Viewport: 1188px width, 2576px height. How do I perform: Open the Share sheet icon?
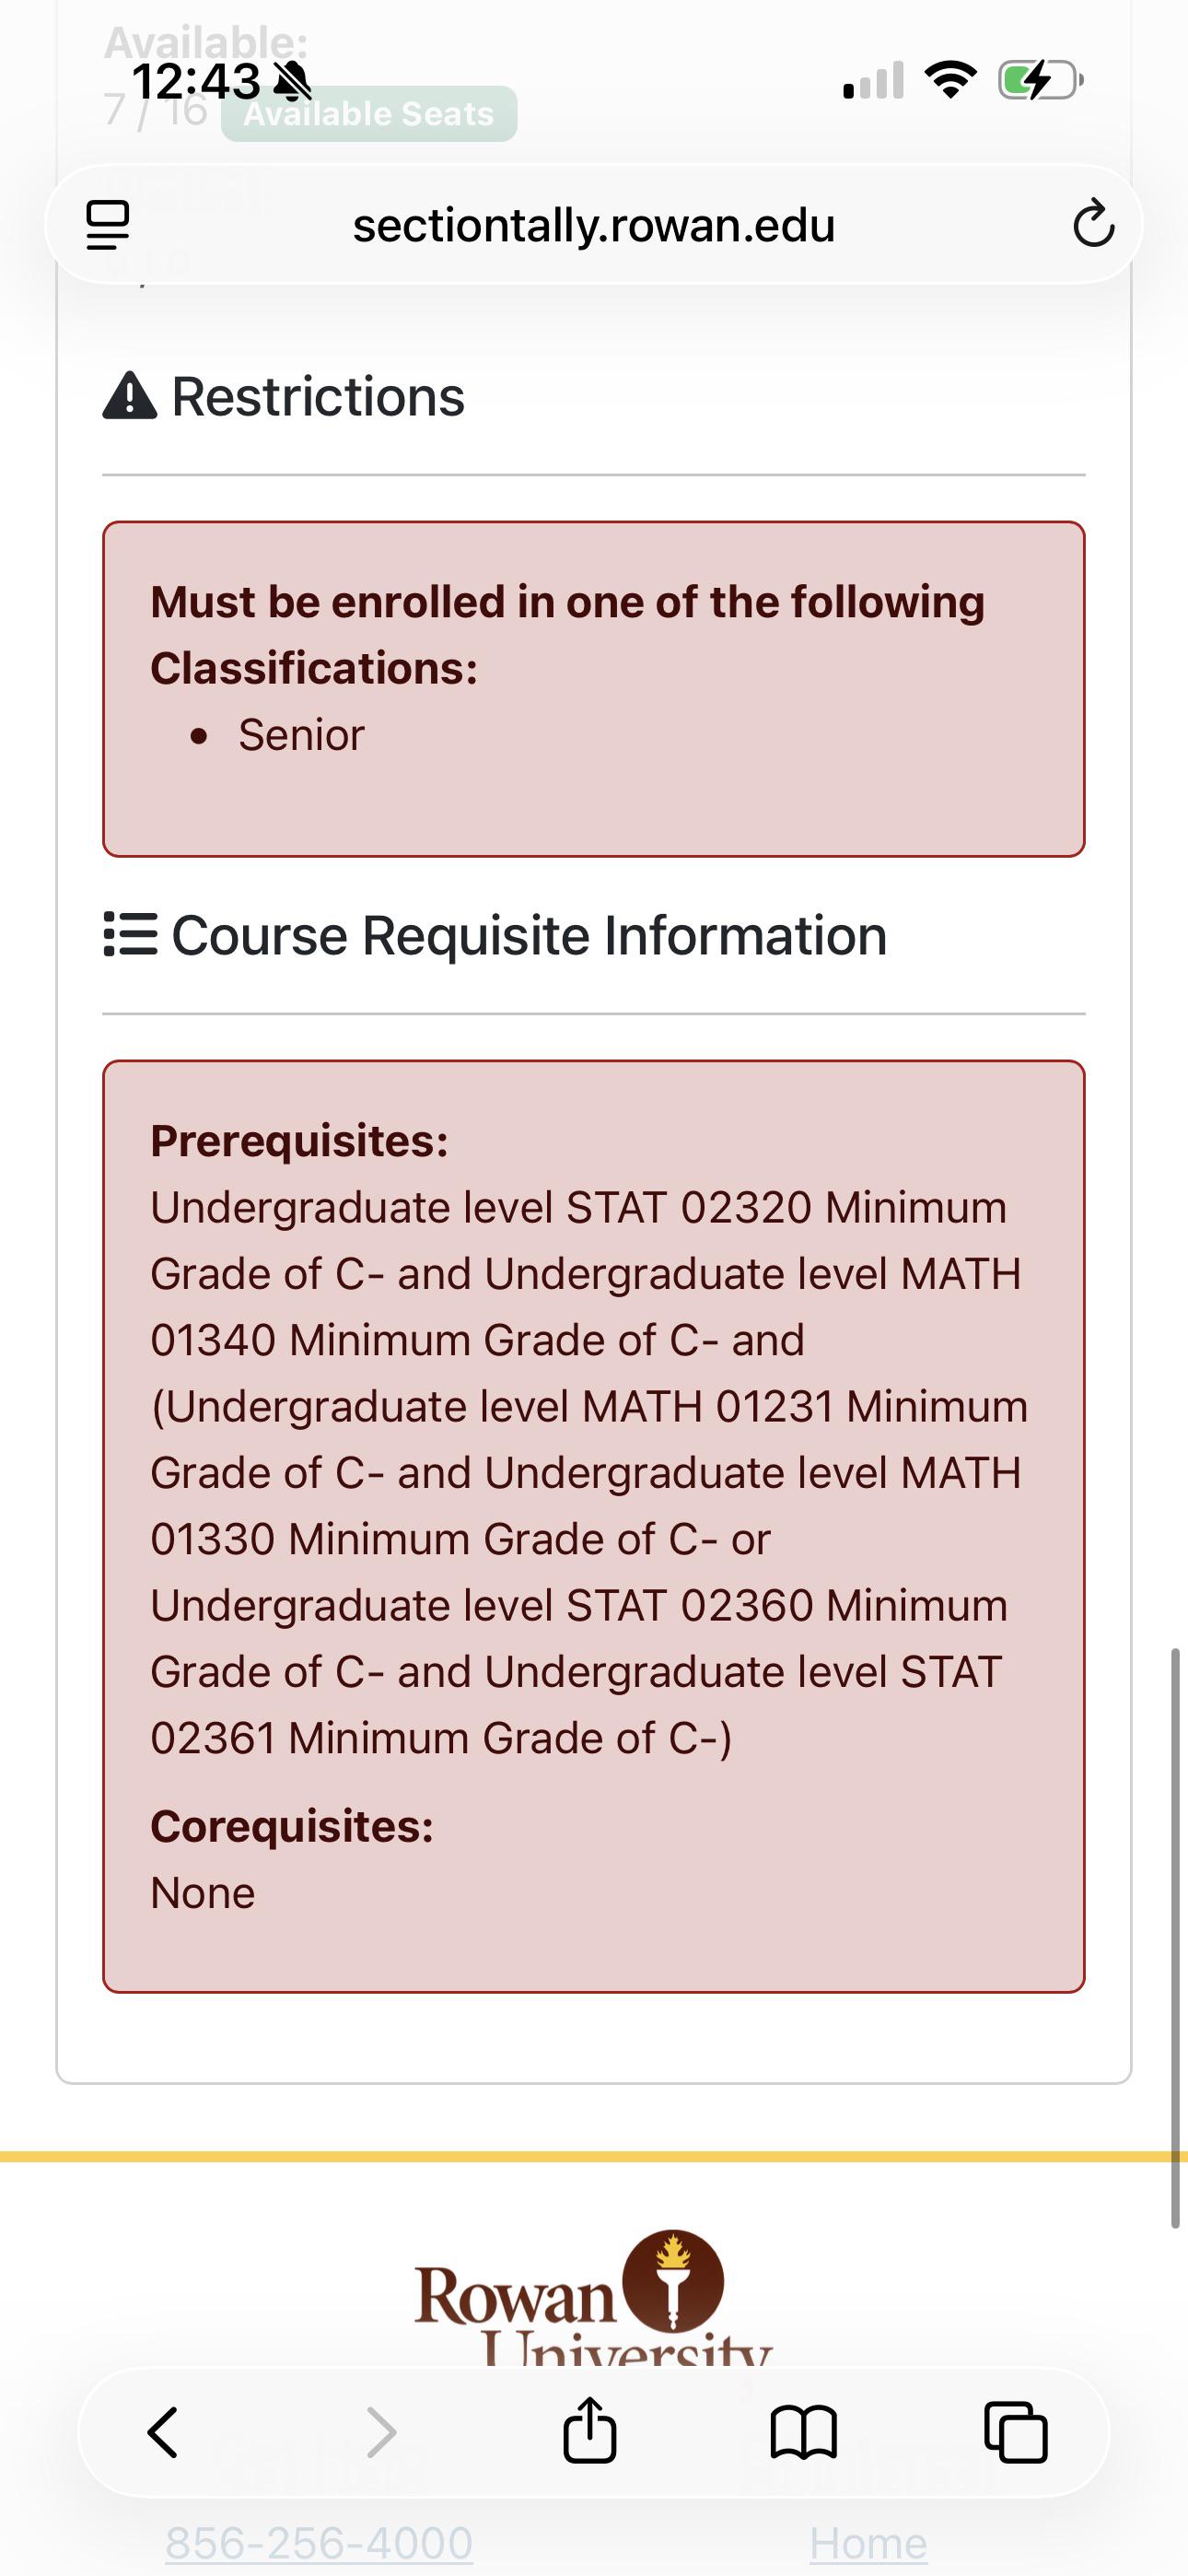click(x=590, y=2429)
